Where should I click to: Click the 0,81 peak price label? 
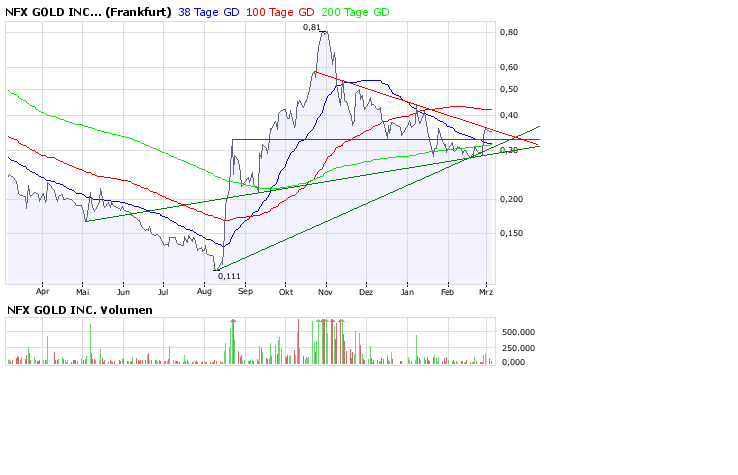pos(312,27)
